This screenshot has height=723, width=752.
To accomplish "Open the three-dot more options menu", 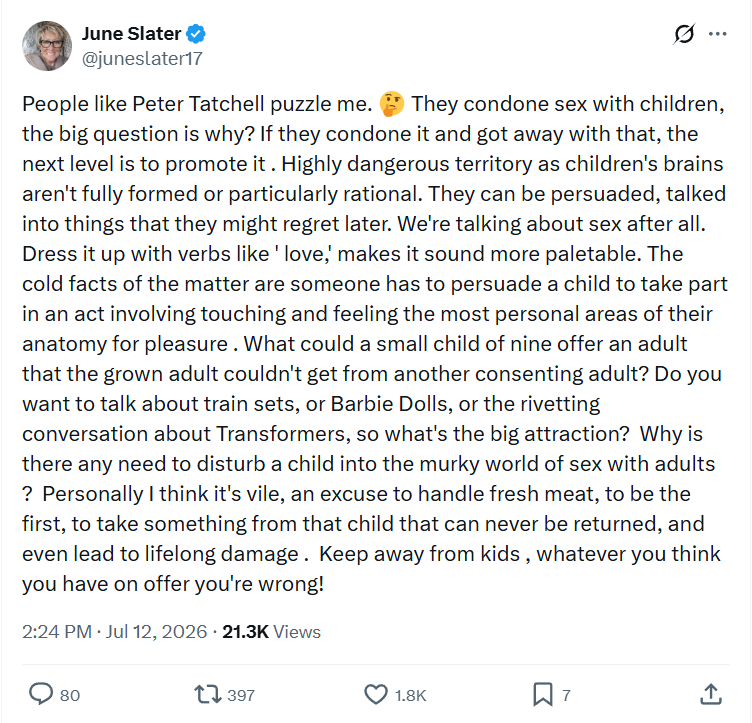I will (717, 34).
